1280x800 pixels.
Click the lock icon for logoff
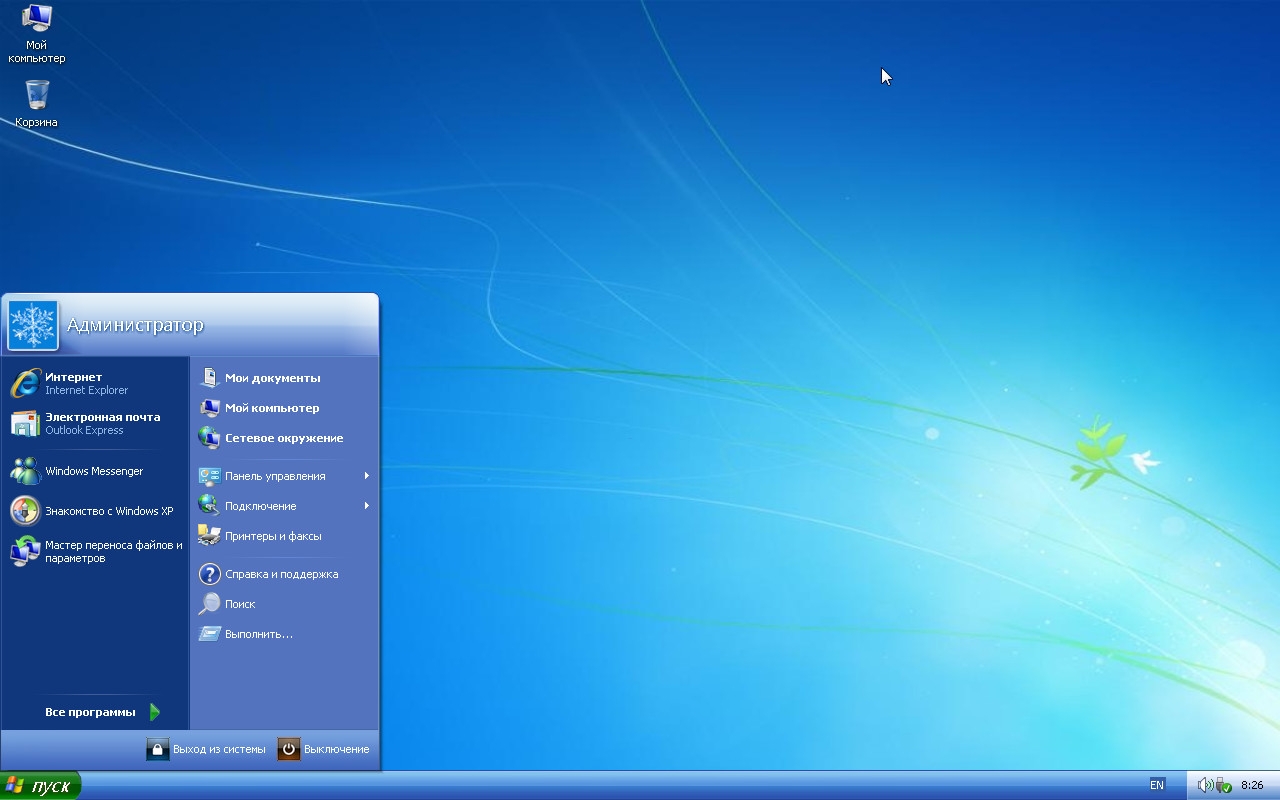click(158, 749)
